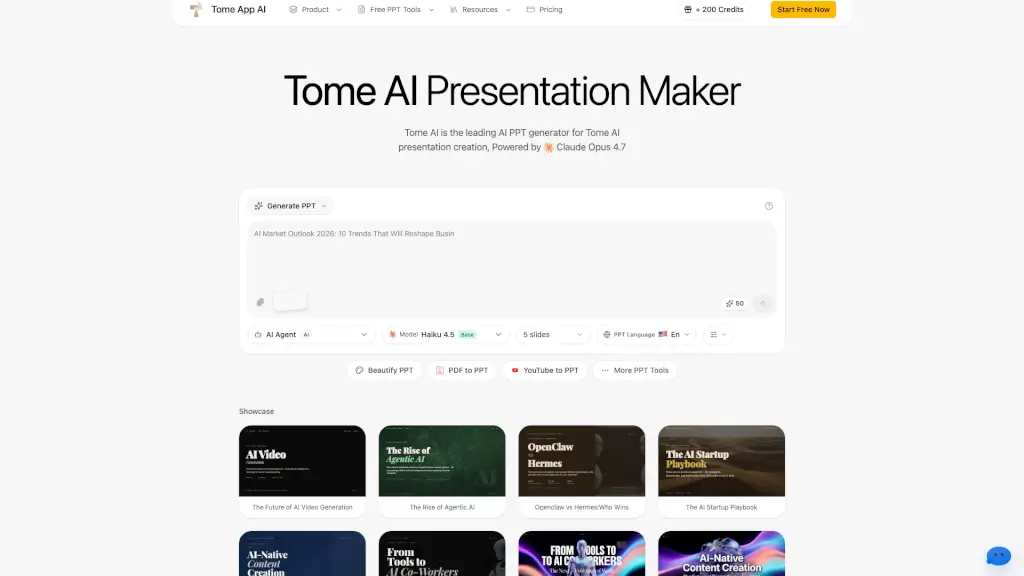
Task: Open The AI Startup Playbook thumbnail
Action: coord(722,461)
